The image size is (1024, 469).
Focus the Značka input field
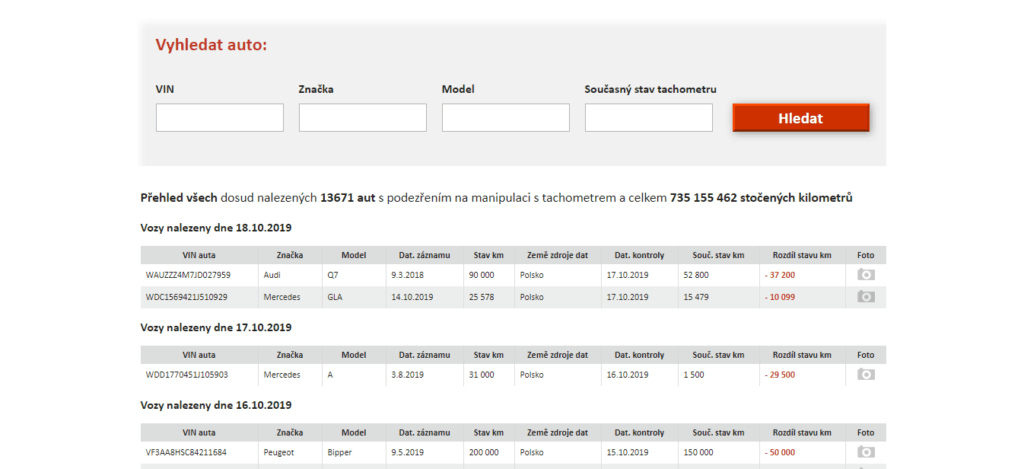tap(362, 118)
